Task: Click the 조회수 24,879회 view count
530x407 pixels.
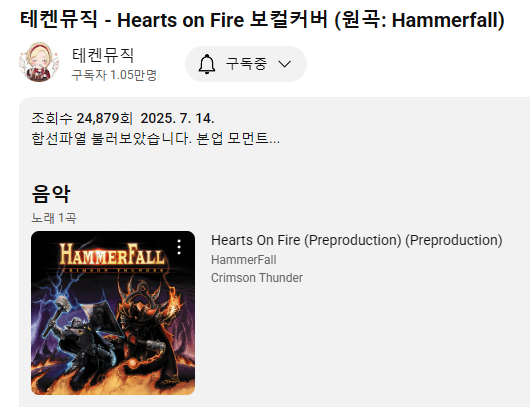Action: (x=82, y=118)
